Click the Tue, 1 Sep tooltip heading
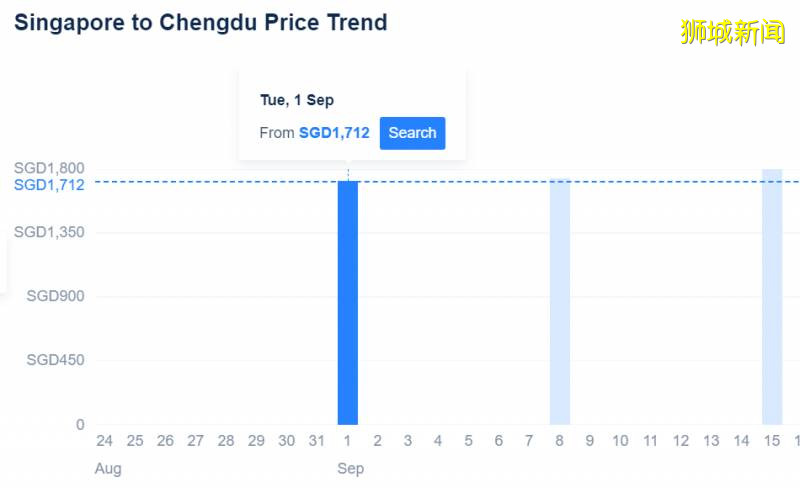 (x=296, y=100)
